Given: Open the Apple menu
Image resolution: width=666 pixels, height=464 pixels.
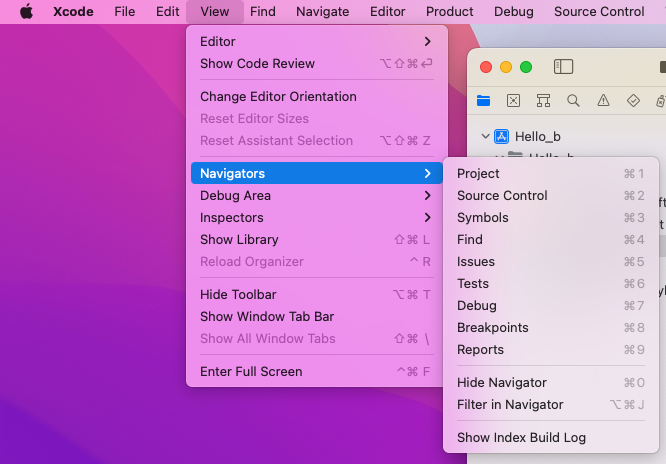Looking at the screenshot, I should point(26,11).
